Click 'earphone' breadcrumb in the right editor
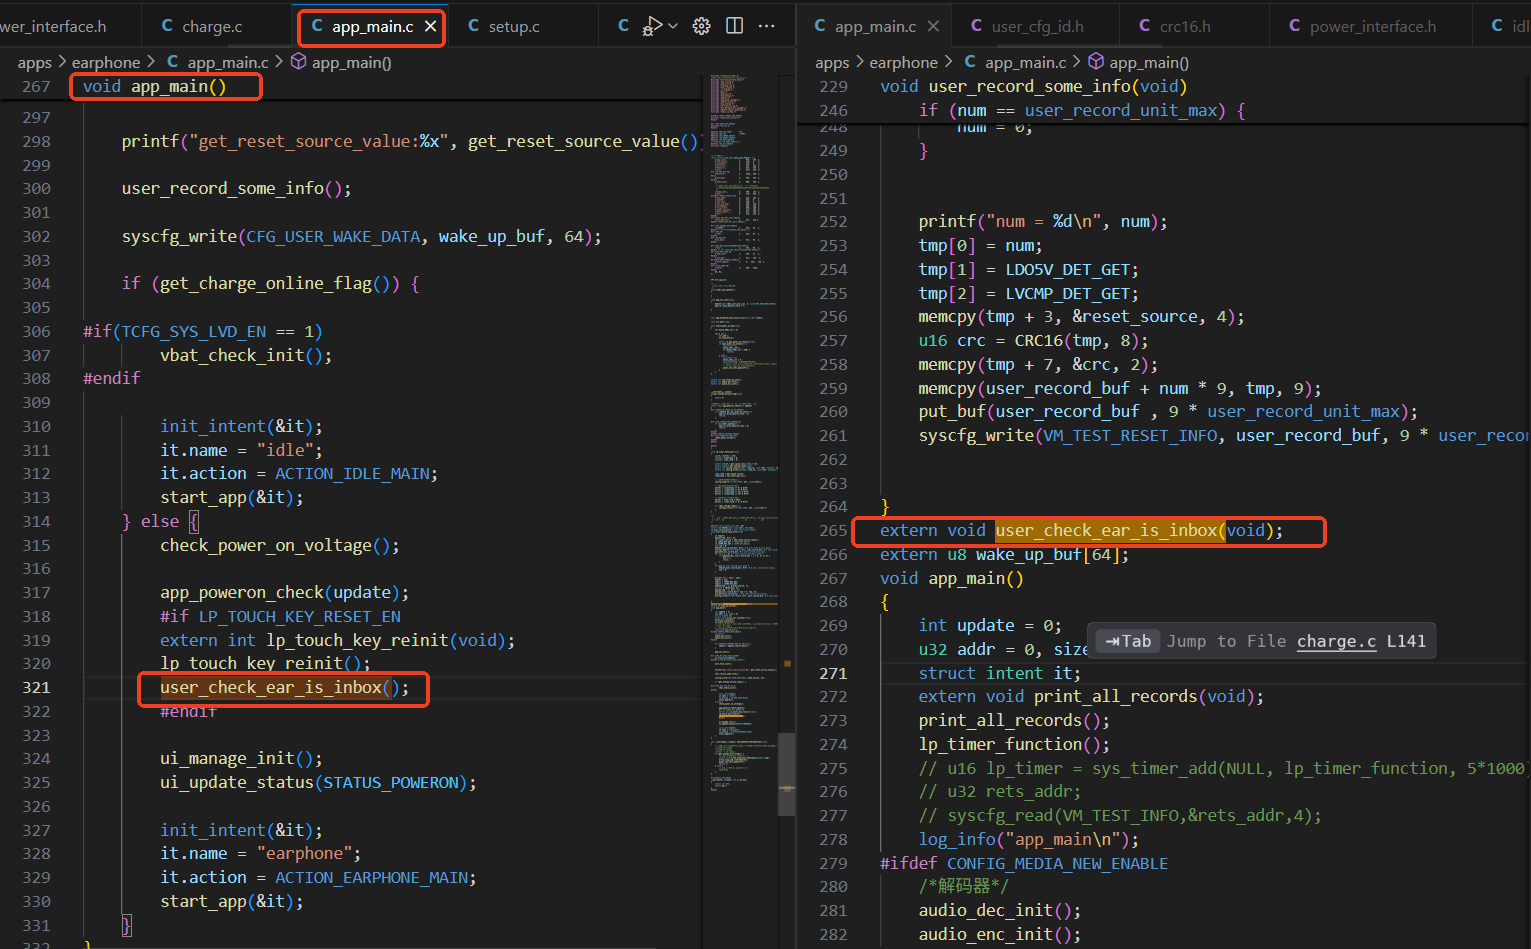The image size is (1531, 949). pyautogui.click(x=904, y=62)
